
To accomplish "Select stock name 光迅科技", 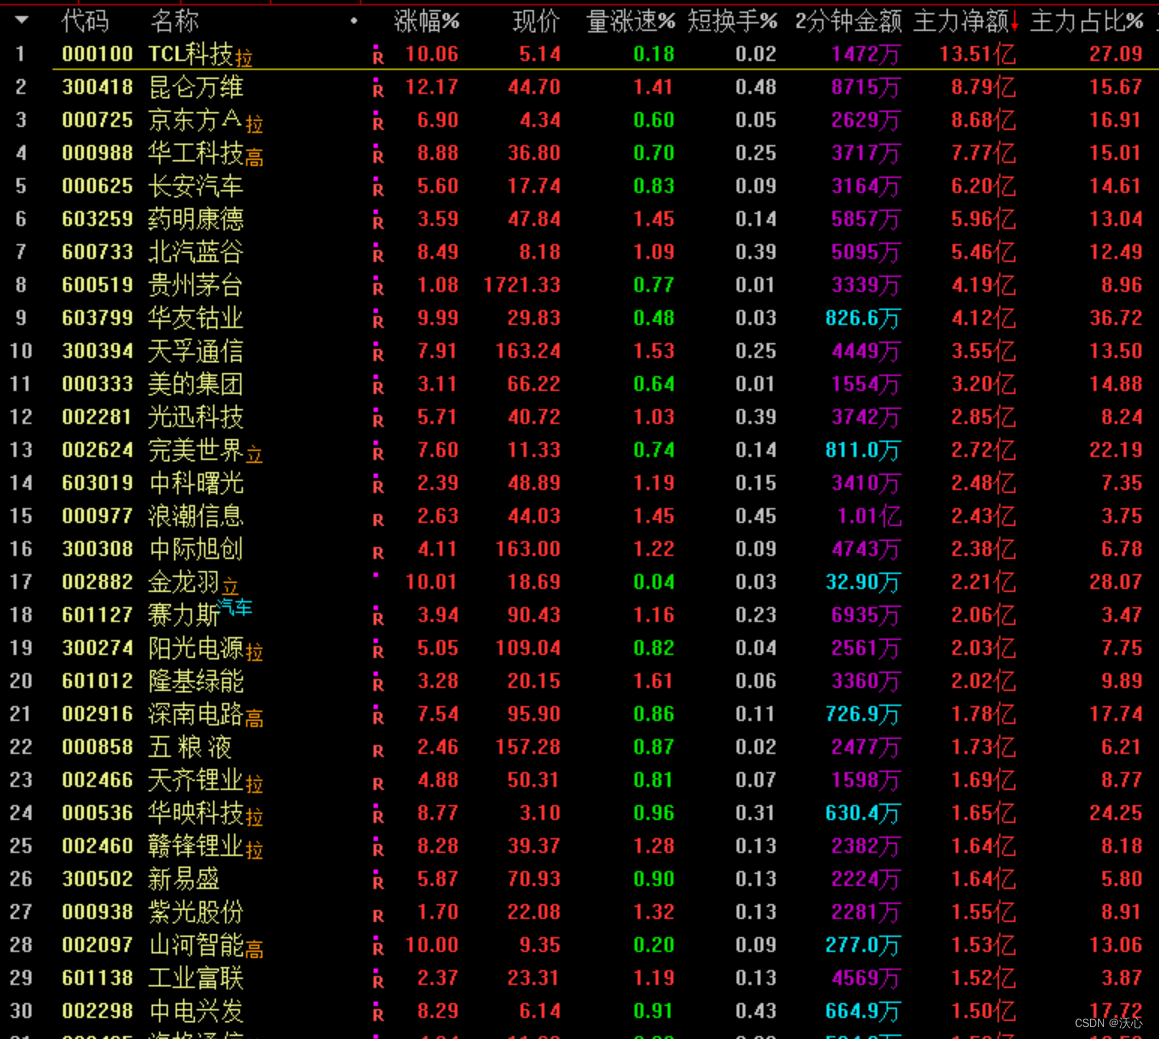I will 196,418.
